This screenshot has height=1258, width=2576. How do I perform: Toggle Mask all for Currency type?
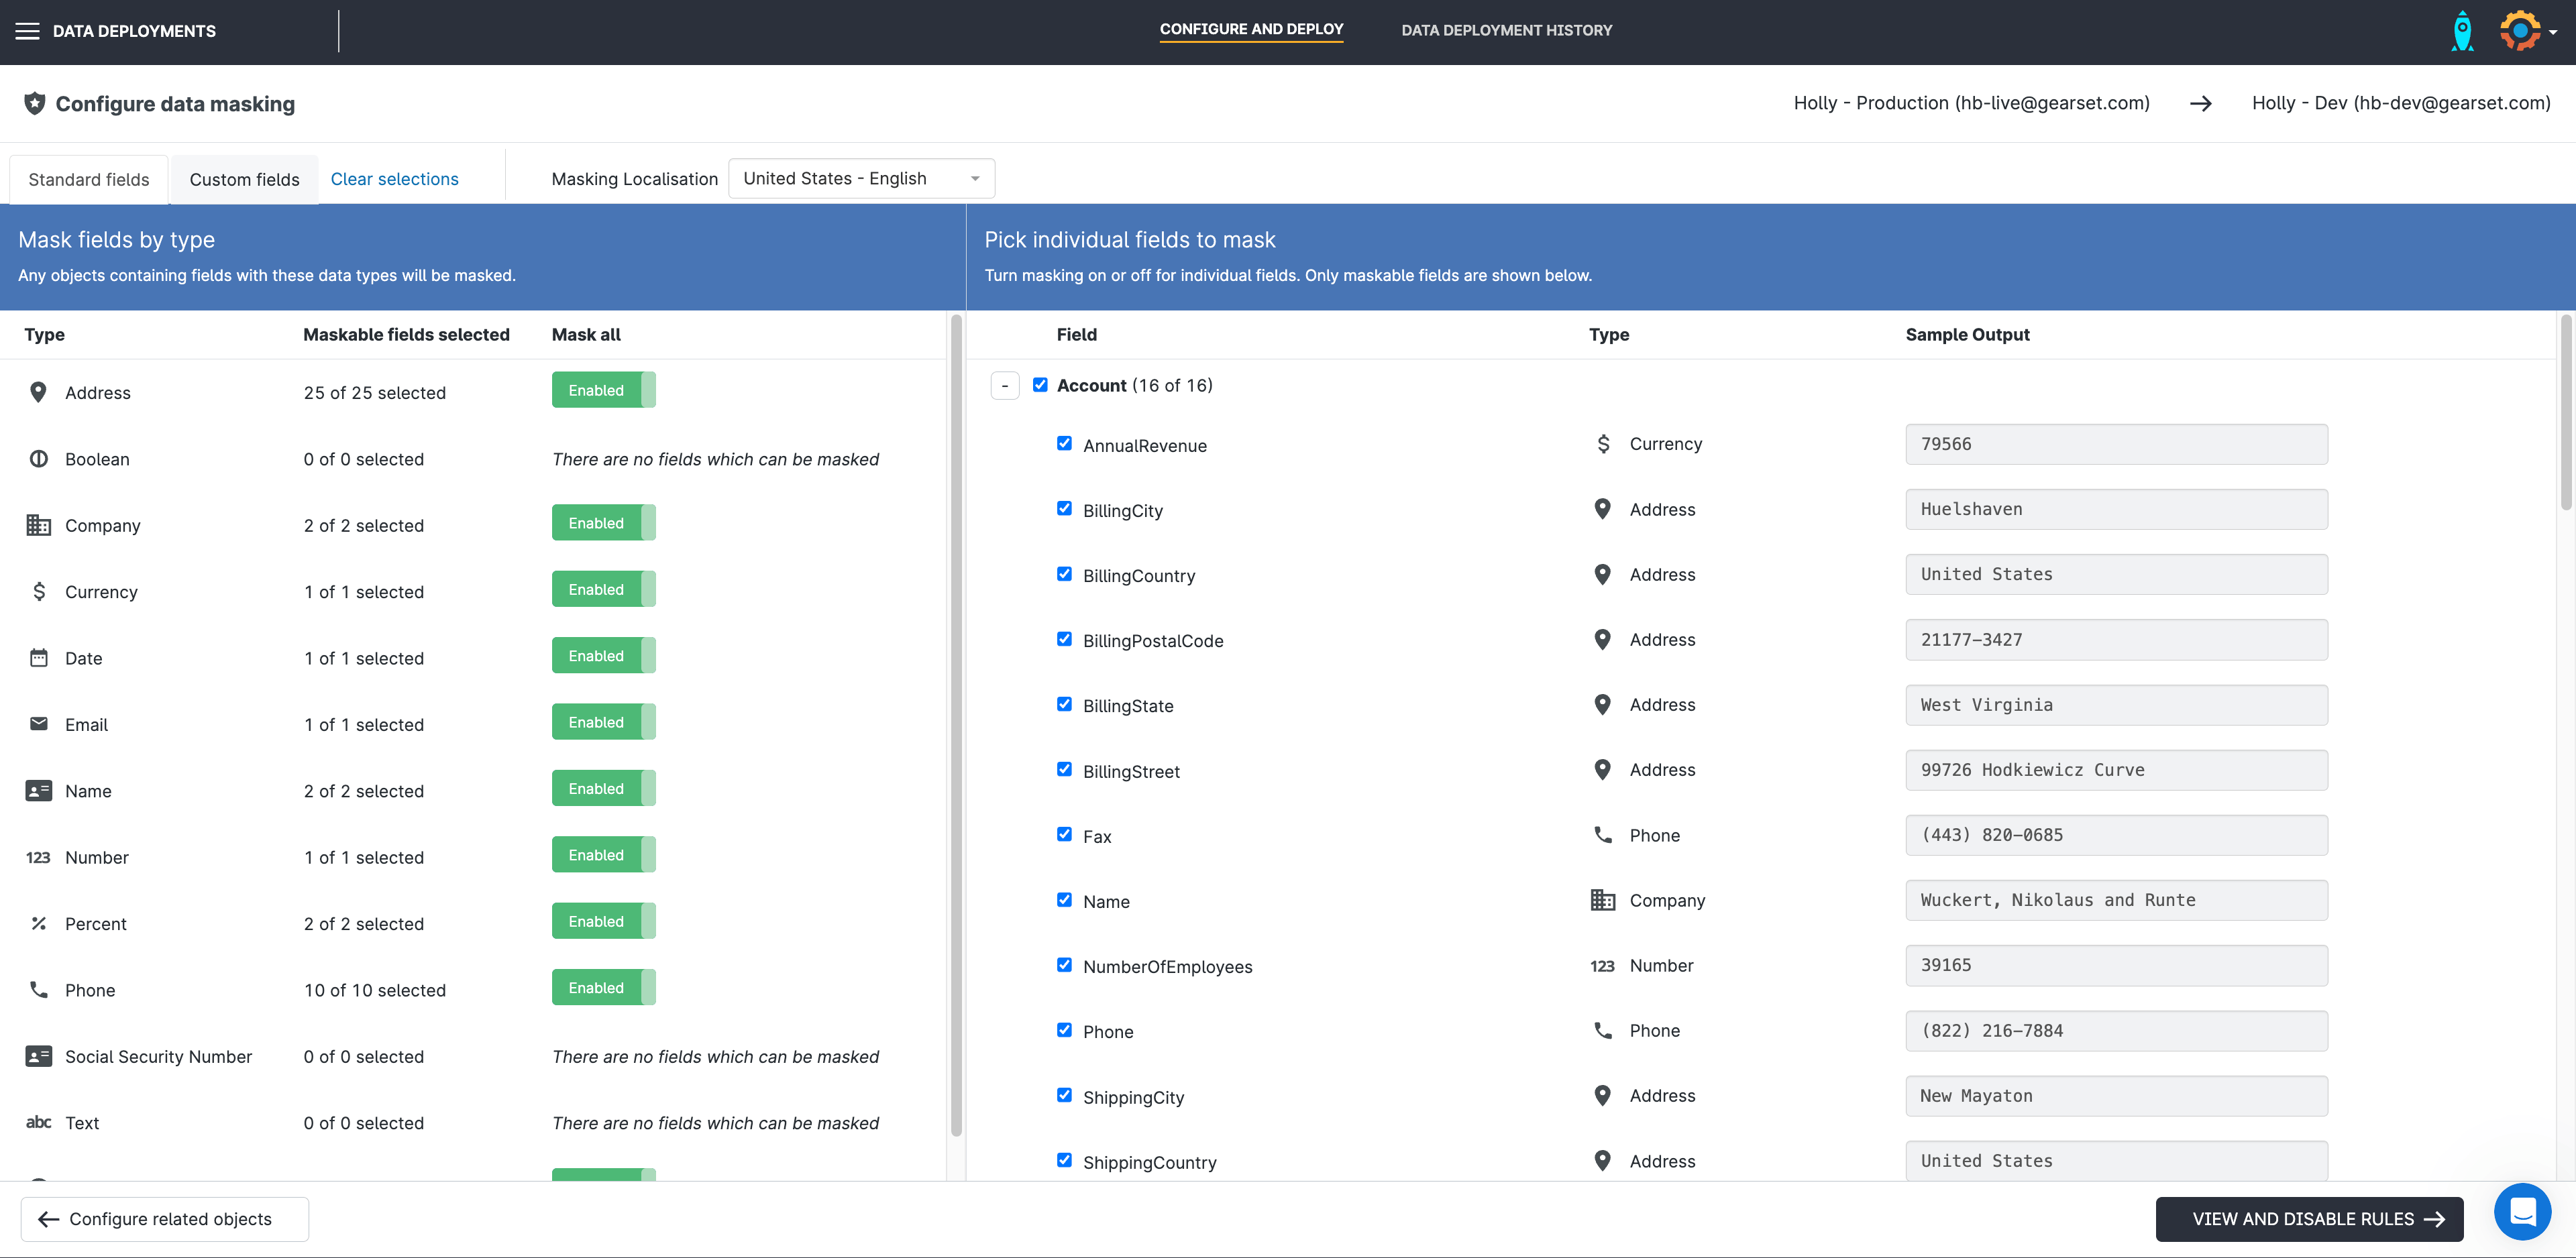pos(603,589)
